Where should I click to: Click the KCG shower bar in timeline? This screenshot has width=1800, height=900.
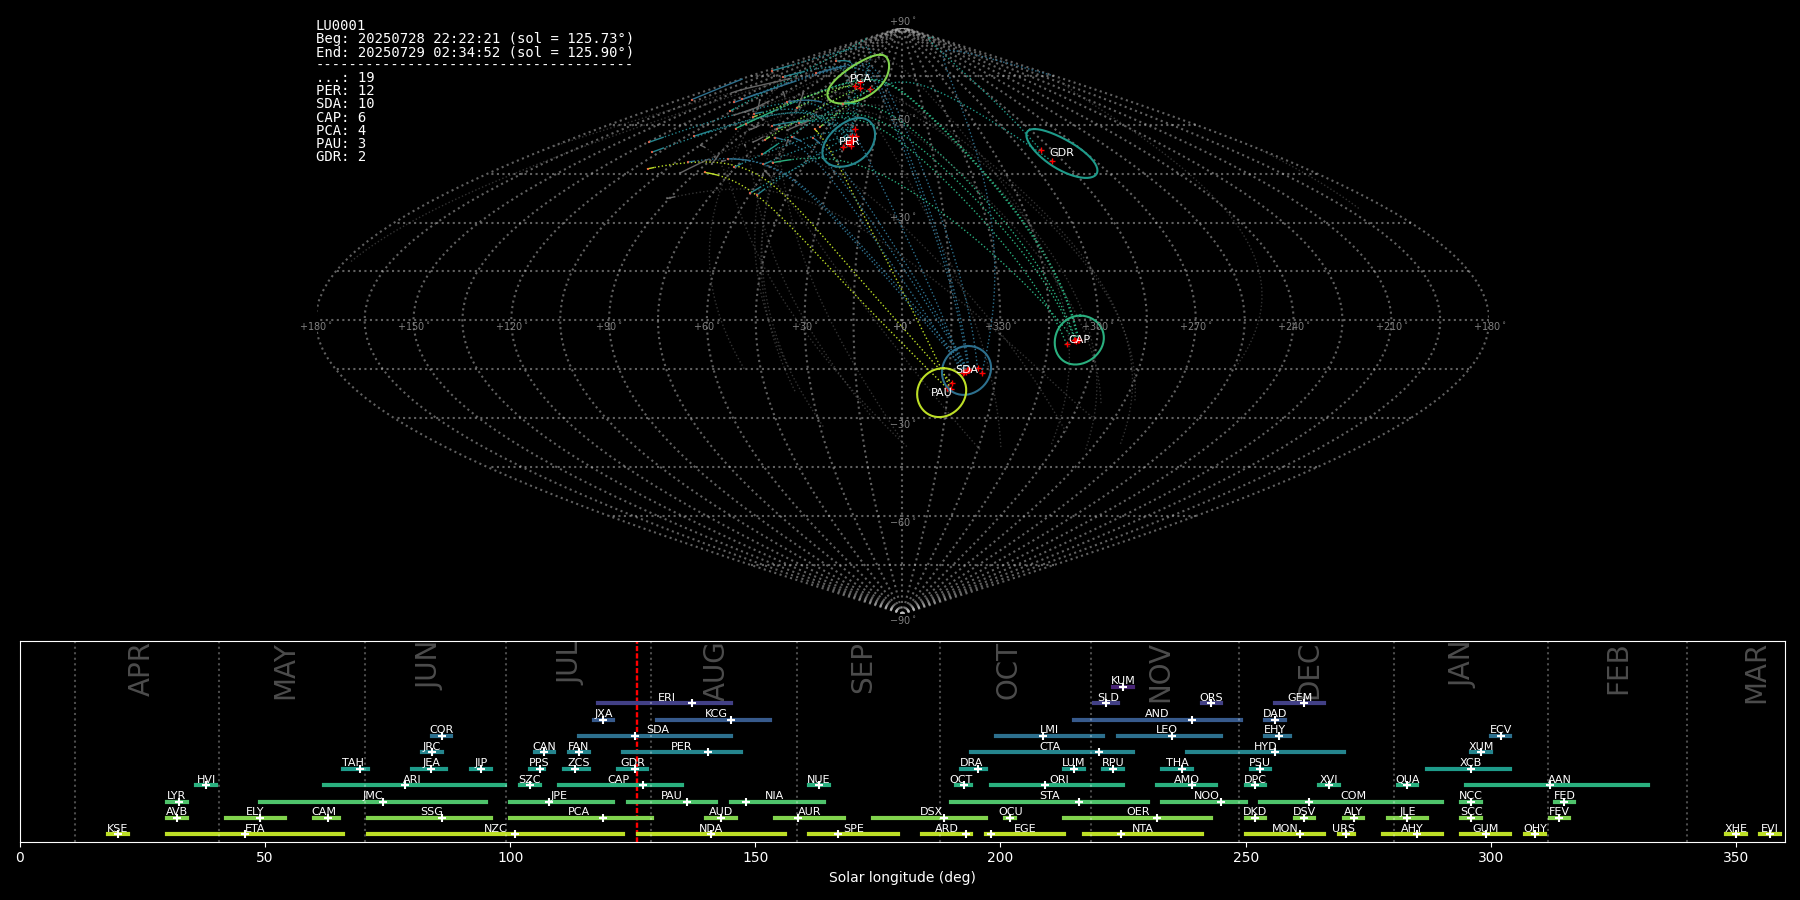click(x=713, y=719)
